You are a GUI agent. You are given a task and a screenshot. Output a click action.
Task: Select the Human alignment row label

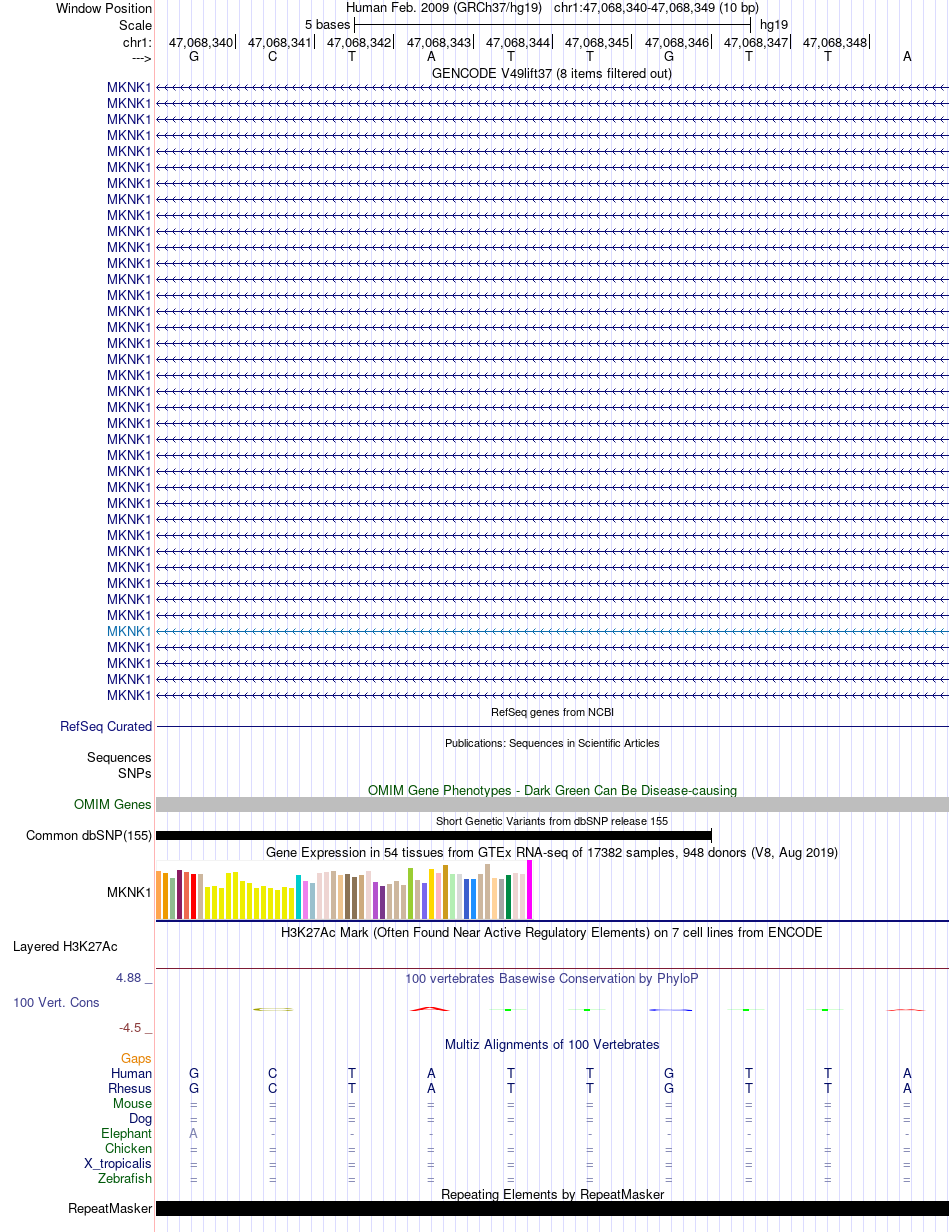tap(132, 1073)
